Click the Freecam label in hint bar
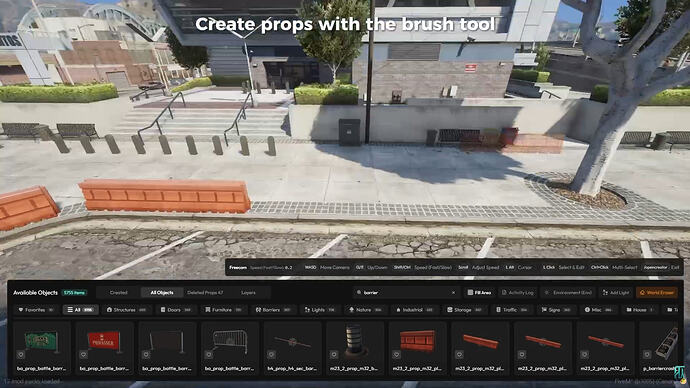This screenshot has width=690, height=388. pyautogui.click(x=238, y=267)
